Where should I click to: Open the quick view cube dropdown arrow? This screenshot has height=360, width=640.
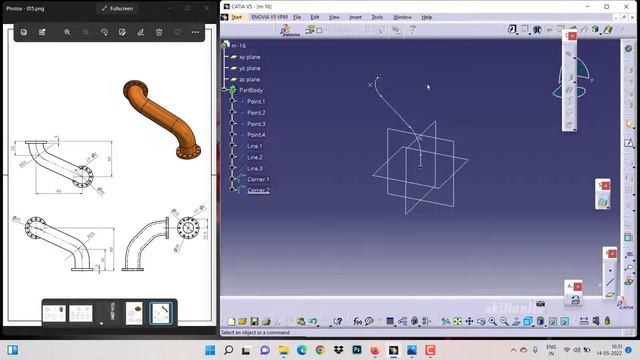click(533, 325)
